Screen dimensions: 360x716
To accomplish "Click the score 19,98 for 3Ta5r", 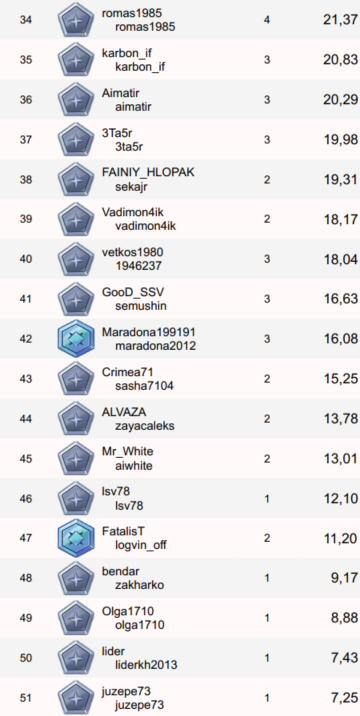I will click(341, 140).
